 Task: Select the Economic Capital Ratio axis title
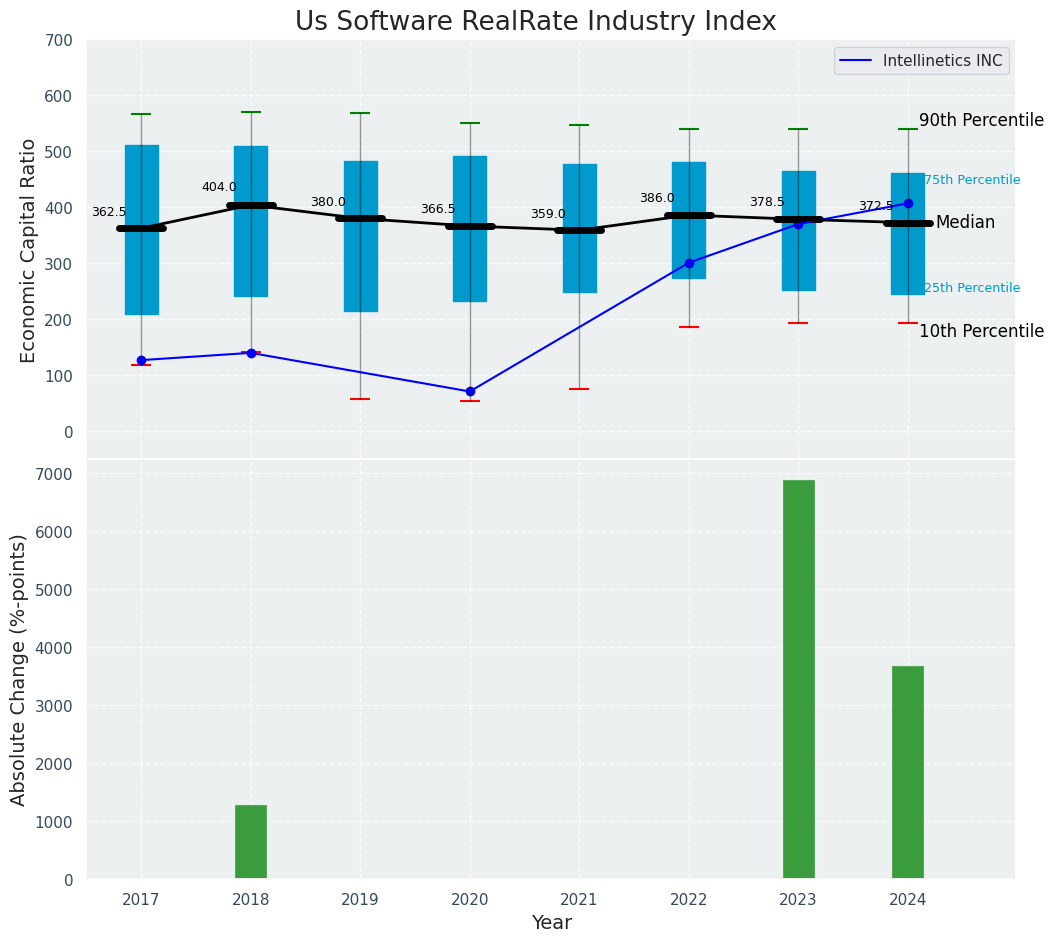[x=29, y=250]
